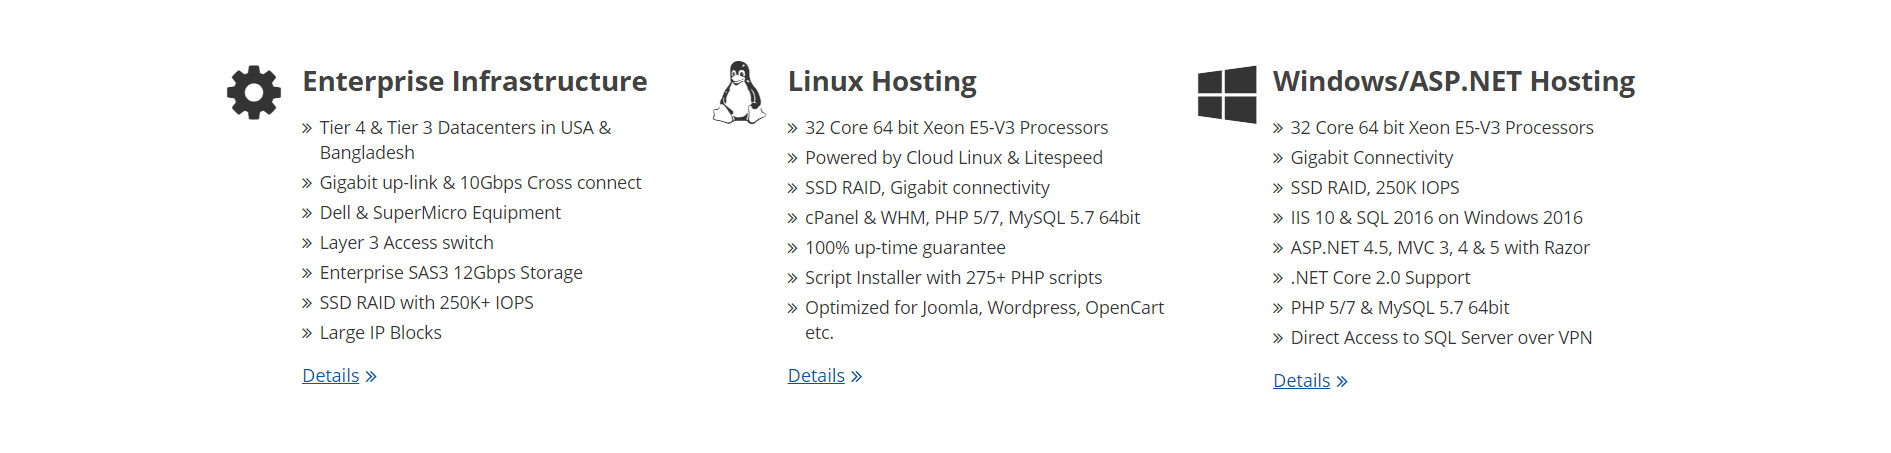Click Script Installer with 275+ PHP scripts

(x=953, y=278)
